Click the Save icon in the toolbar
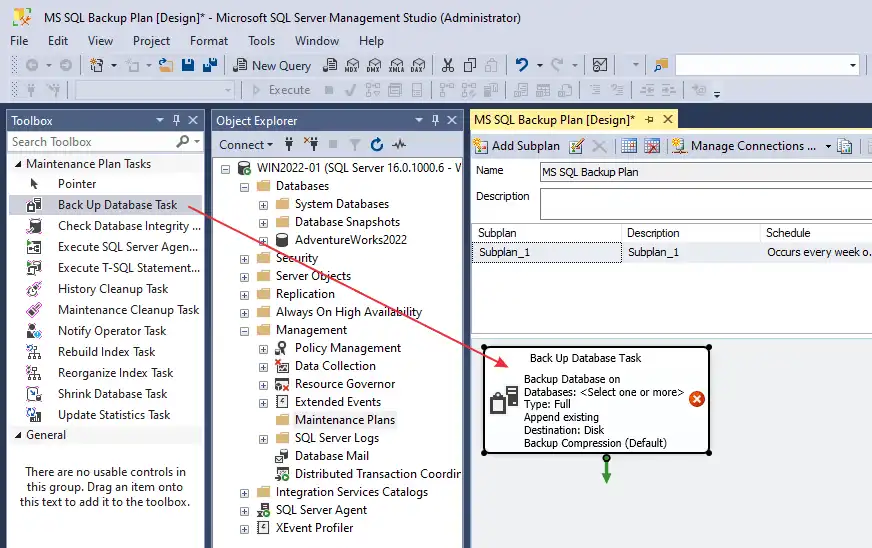This screenshot has height=548, width=872. pos(186,65)
